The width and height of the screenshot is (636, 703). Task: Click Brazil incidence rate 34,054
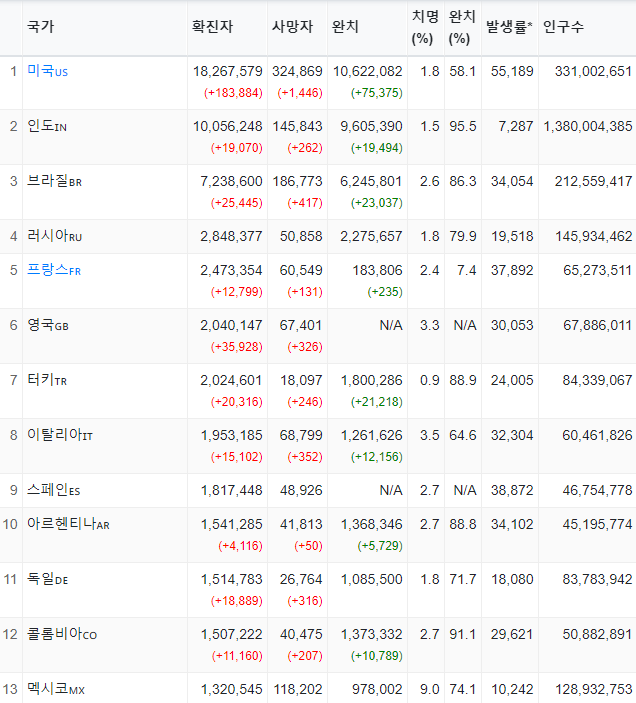(x=512, y=182)
